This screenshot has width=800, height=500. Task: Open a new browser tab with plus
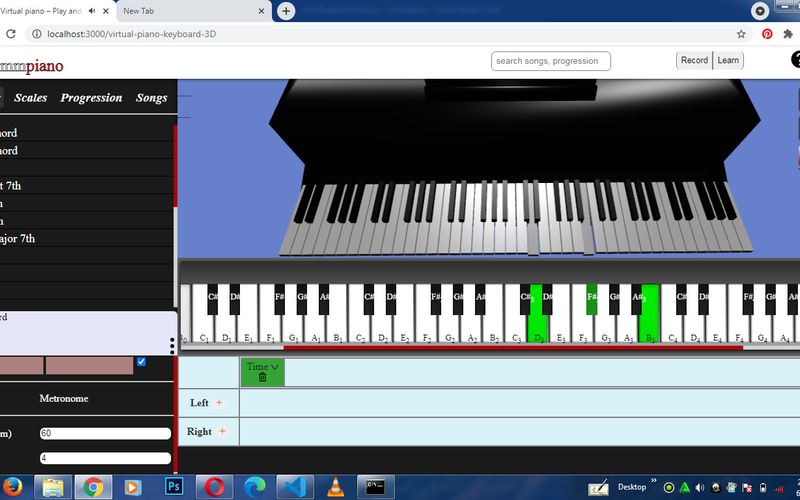(x=286, y=11)
